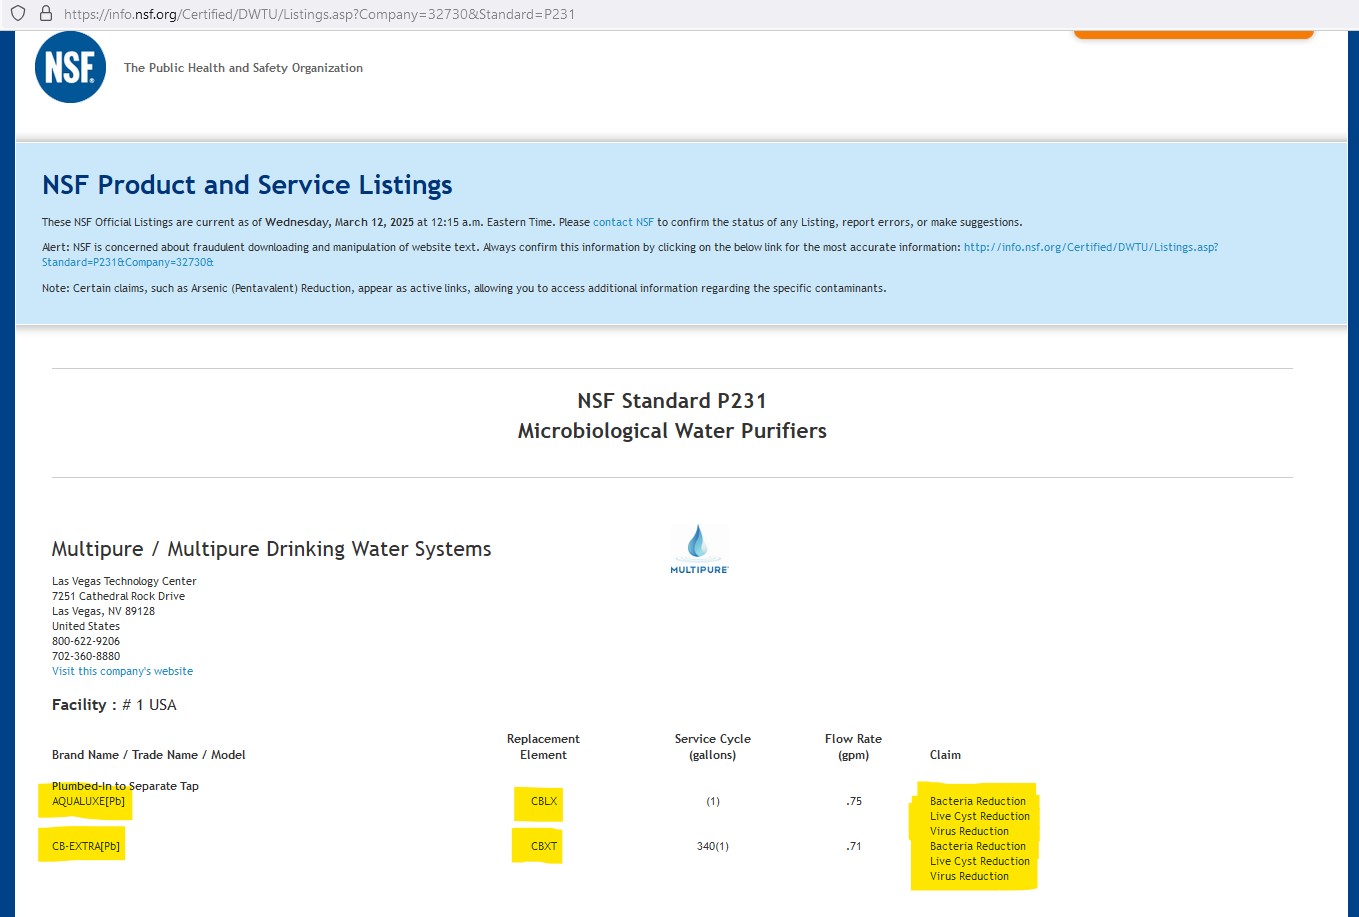Click the Replacement Element column header

(x=543, y=747)
